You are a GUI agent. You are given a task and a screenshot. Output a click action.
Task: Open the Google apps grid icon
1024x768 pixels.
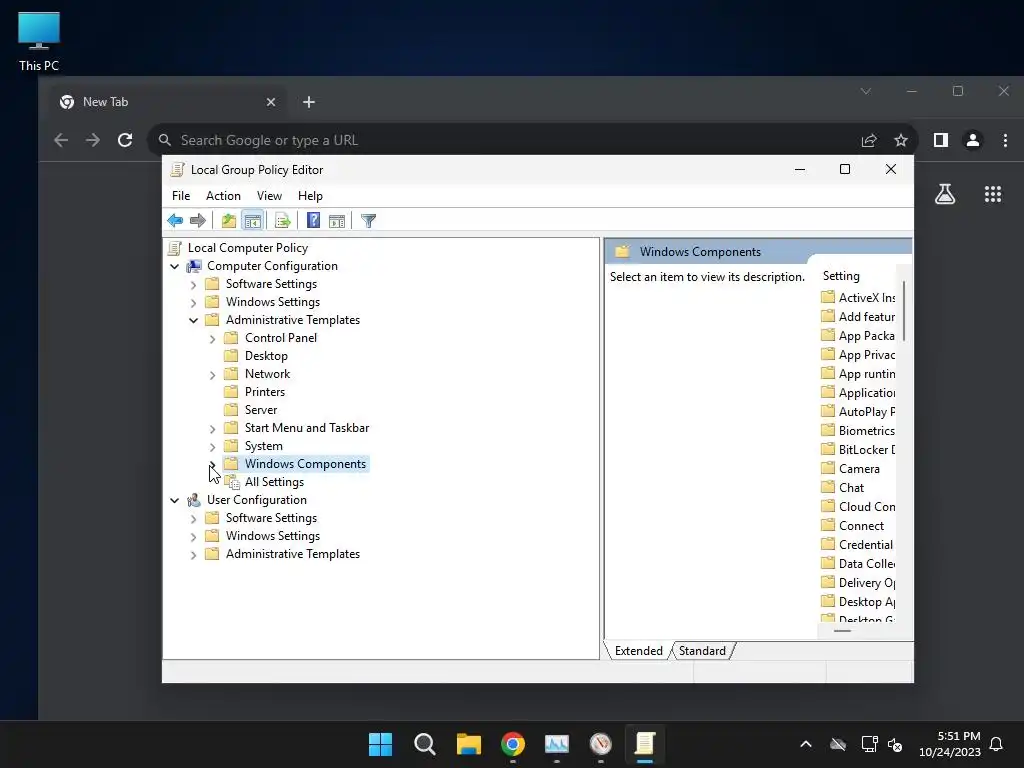tap(993, 194)
